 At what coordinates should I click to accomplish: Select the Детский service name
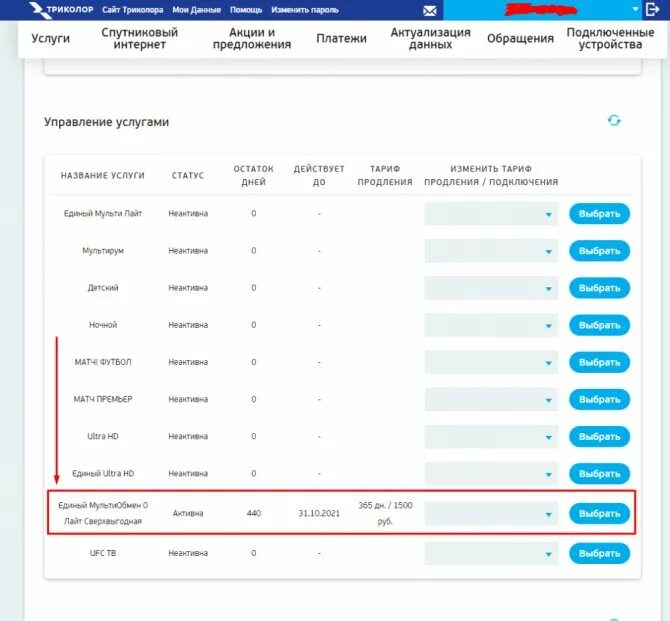click(x=103, y=288)
